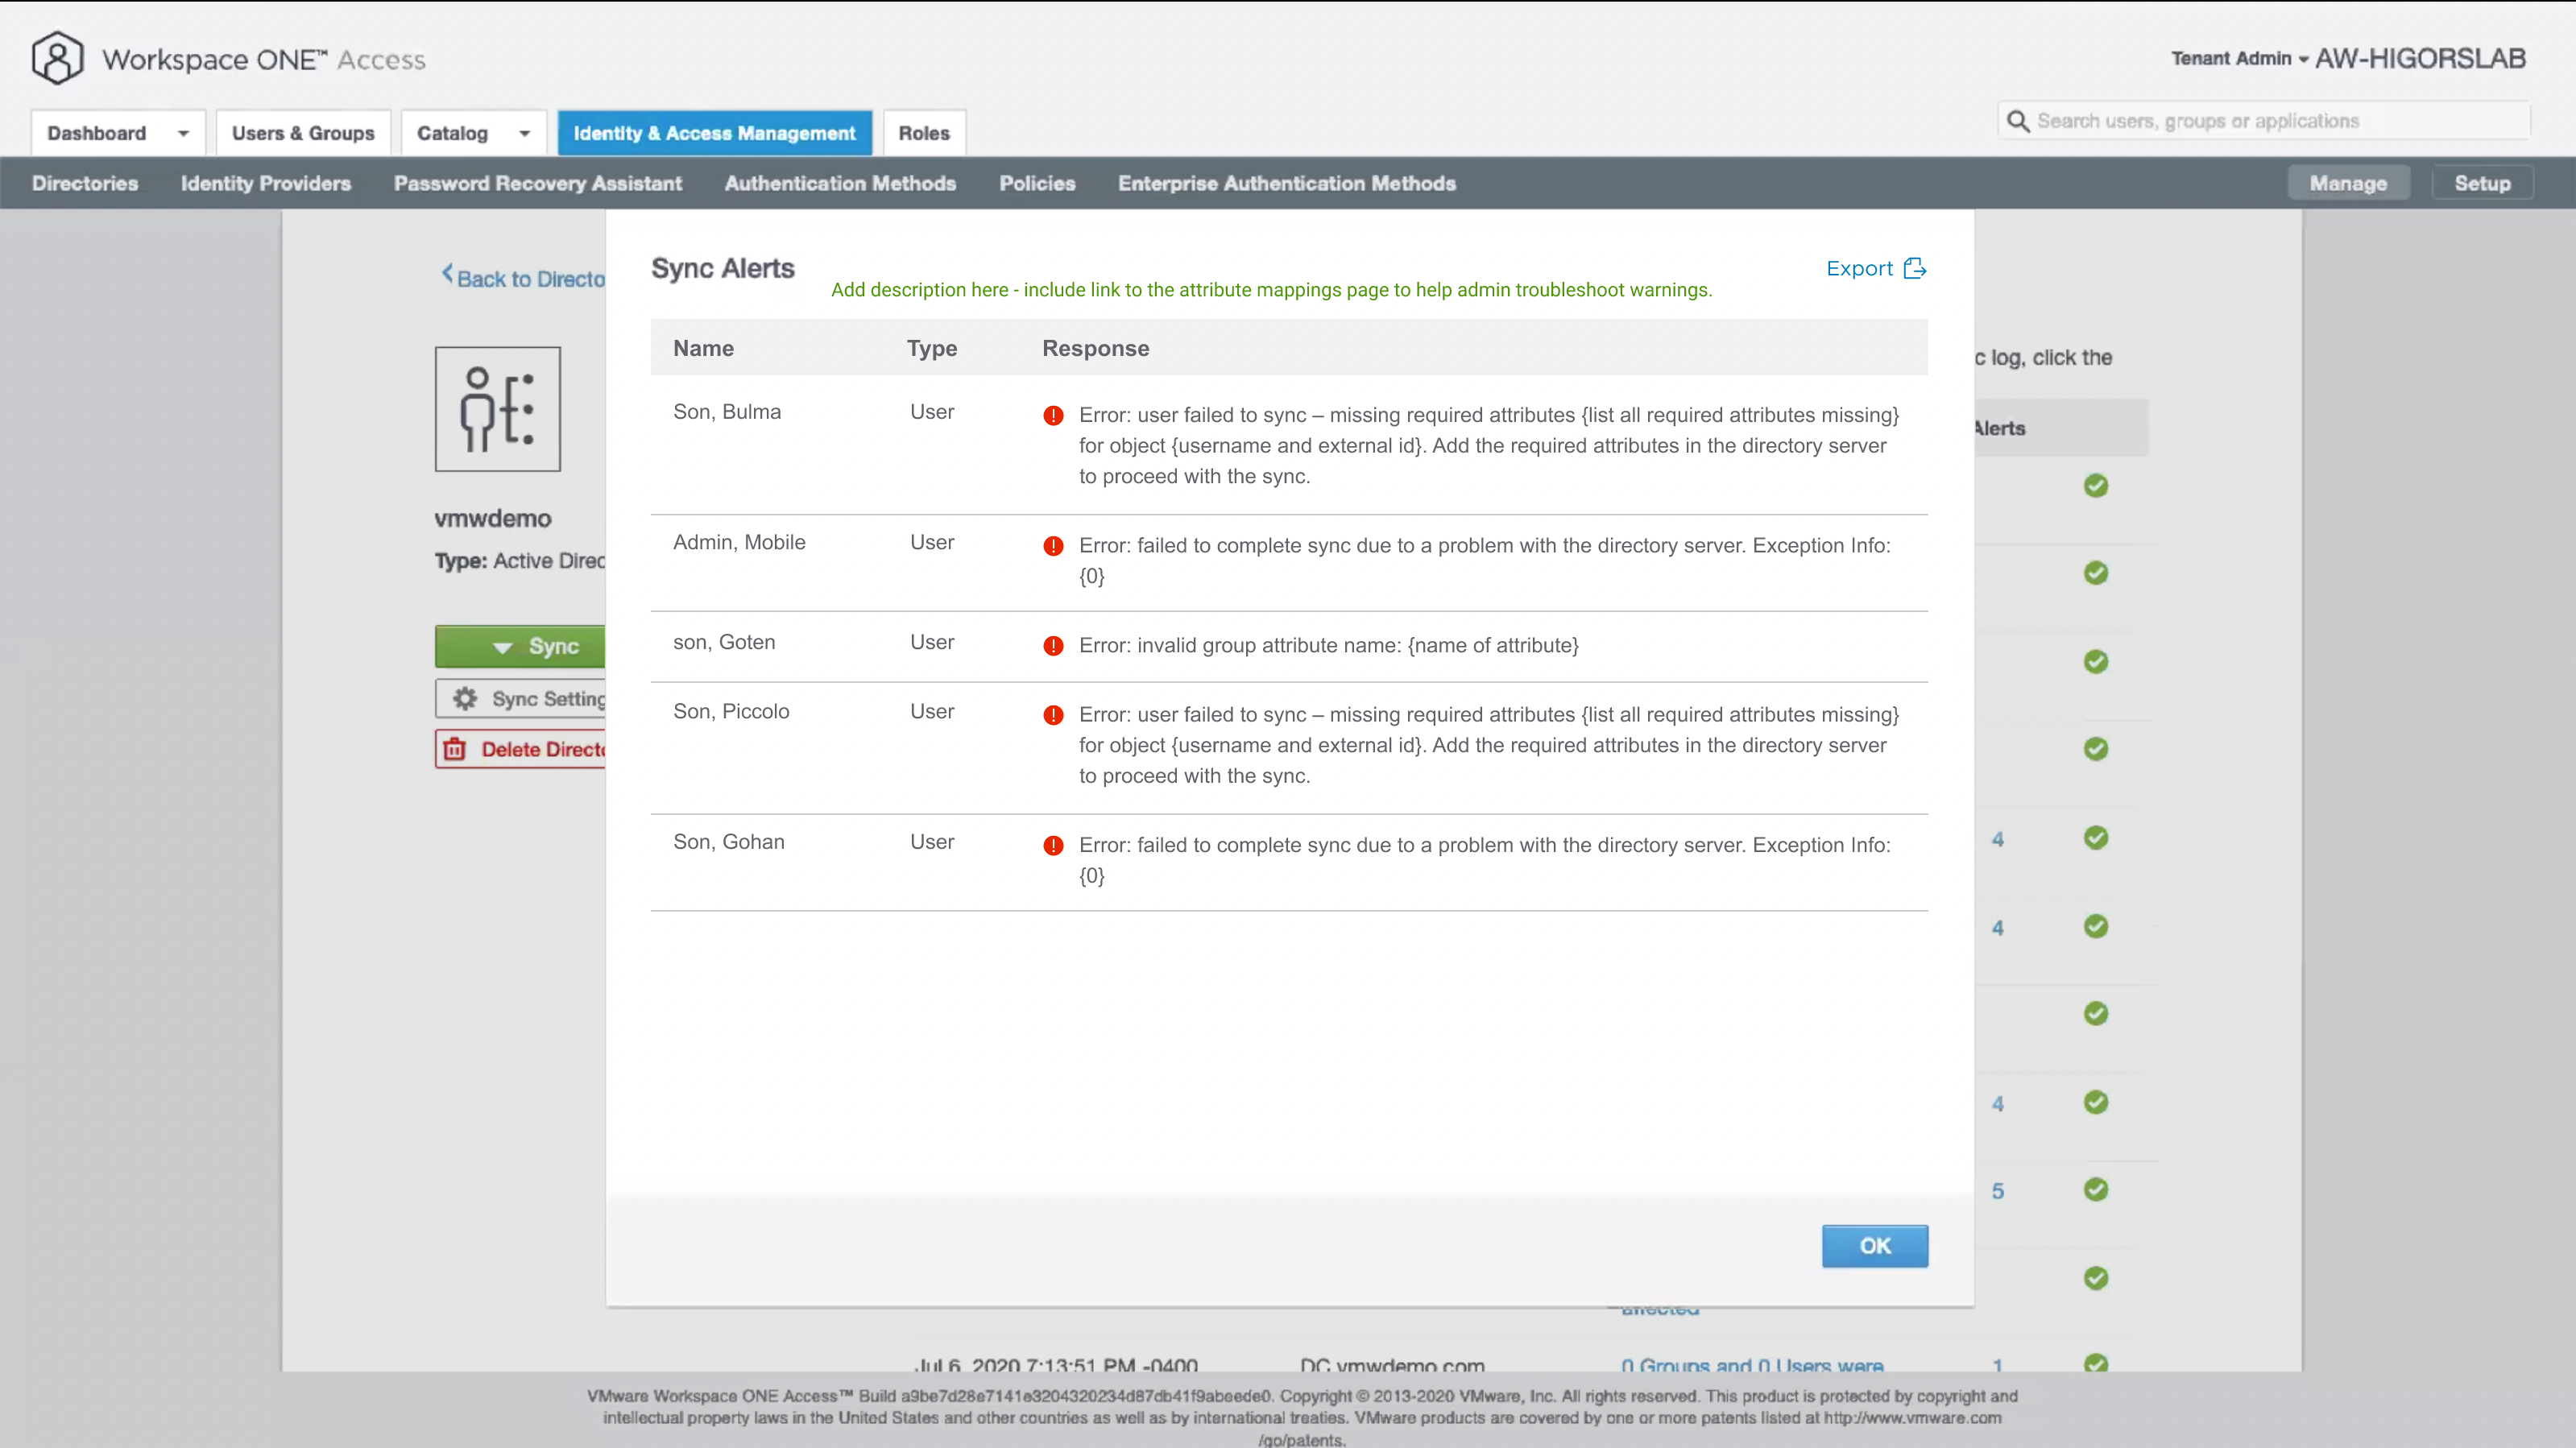The image size is (2576, 1448).
Task: Click the Export icon in Sync Alerts
Action: click(x=1914, y=268)
